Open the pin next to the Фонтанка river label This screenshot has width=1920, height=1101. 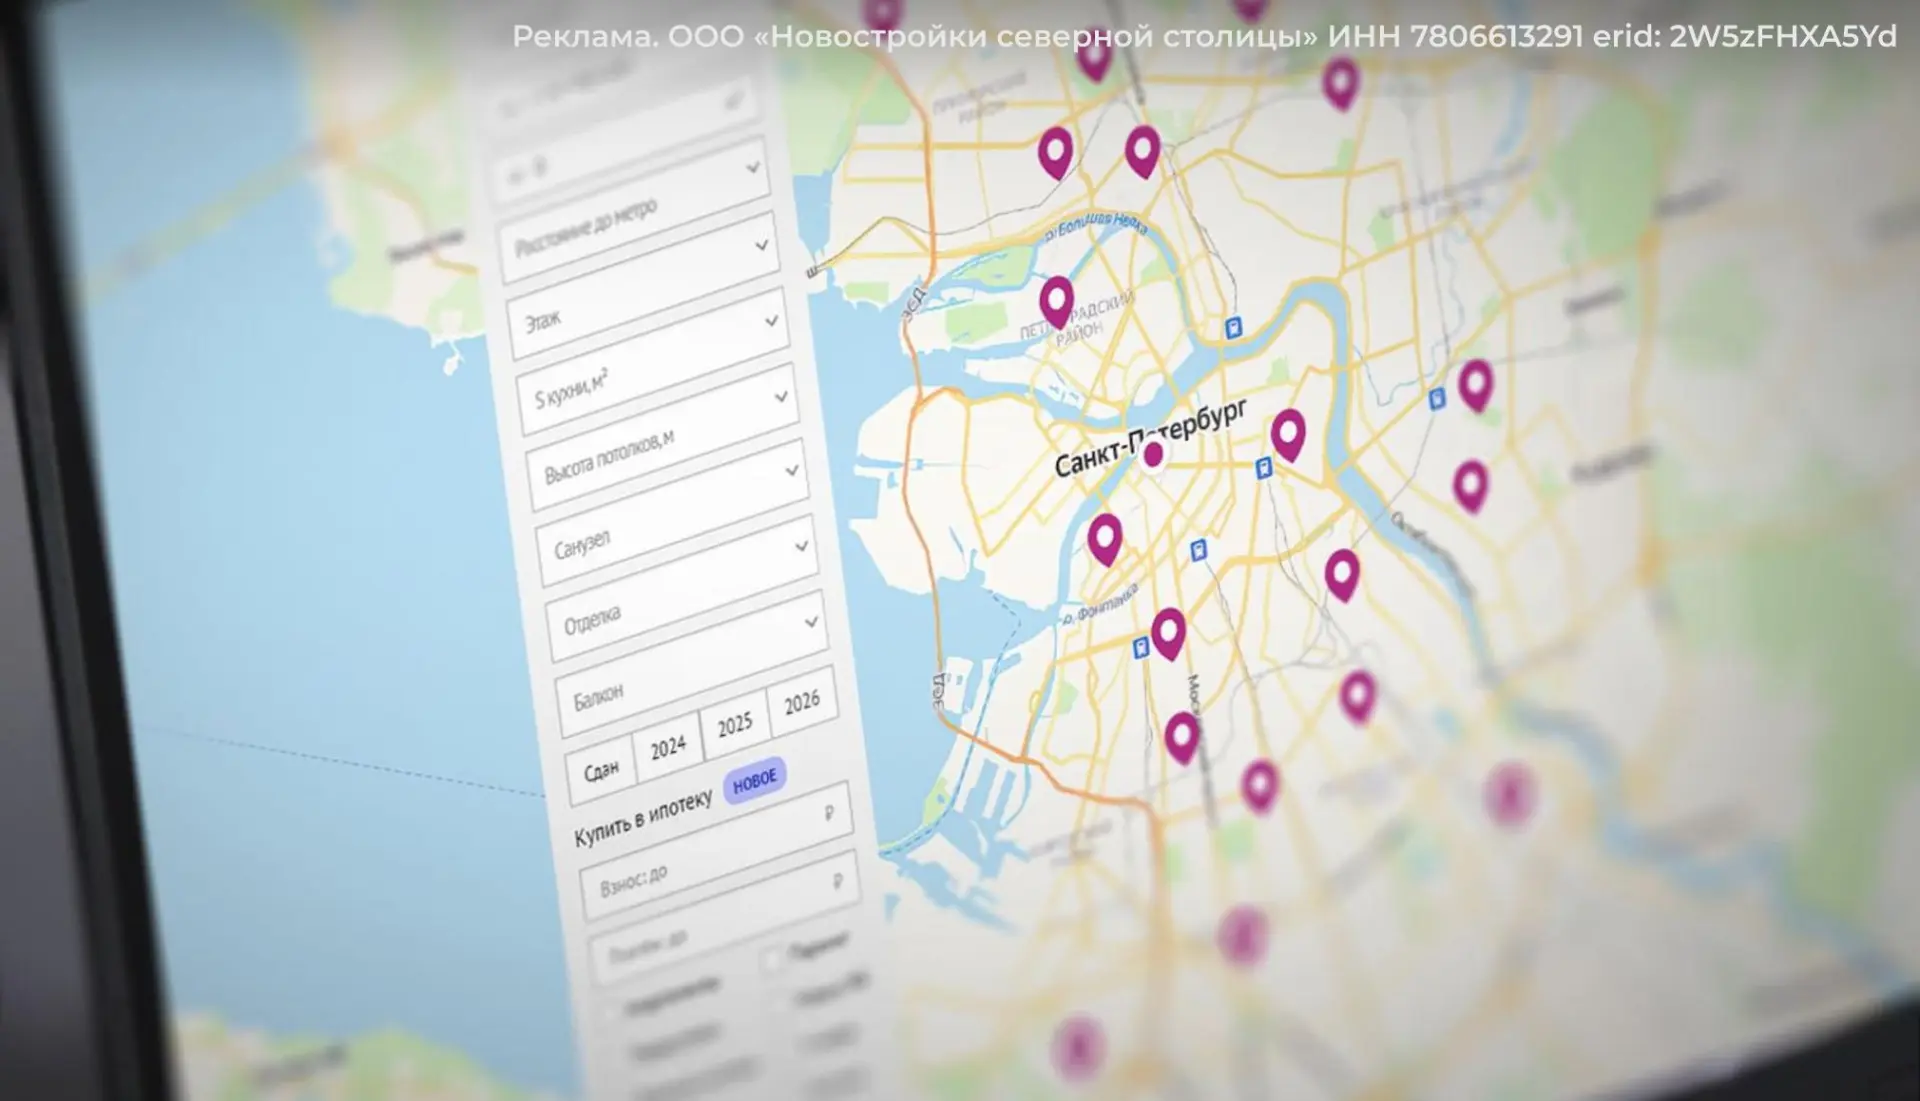[x=1104, y=539]
